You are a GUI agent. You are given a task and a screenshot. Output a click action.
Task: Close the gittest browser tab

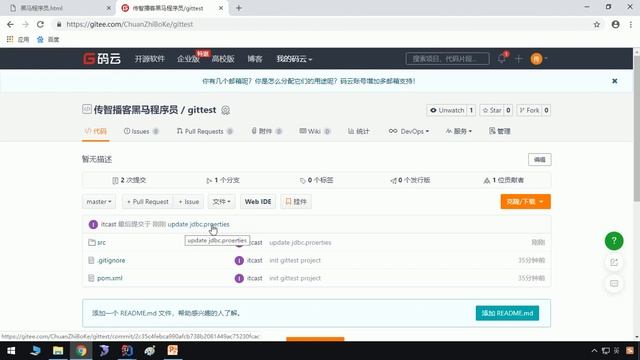coord(221,8)
